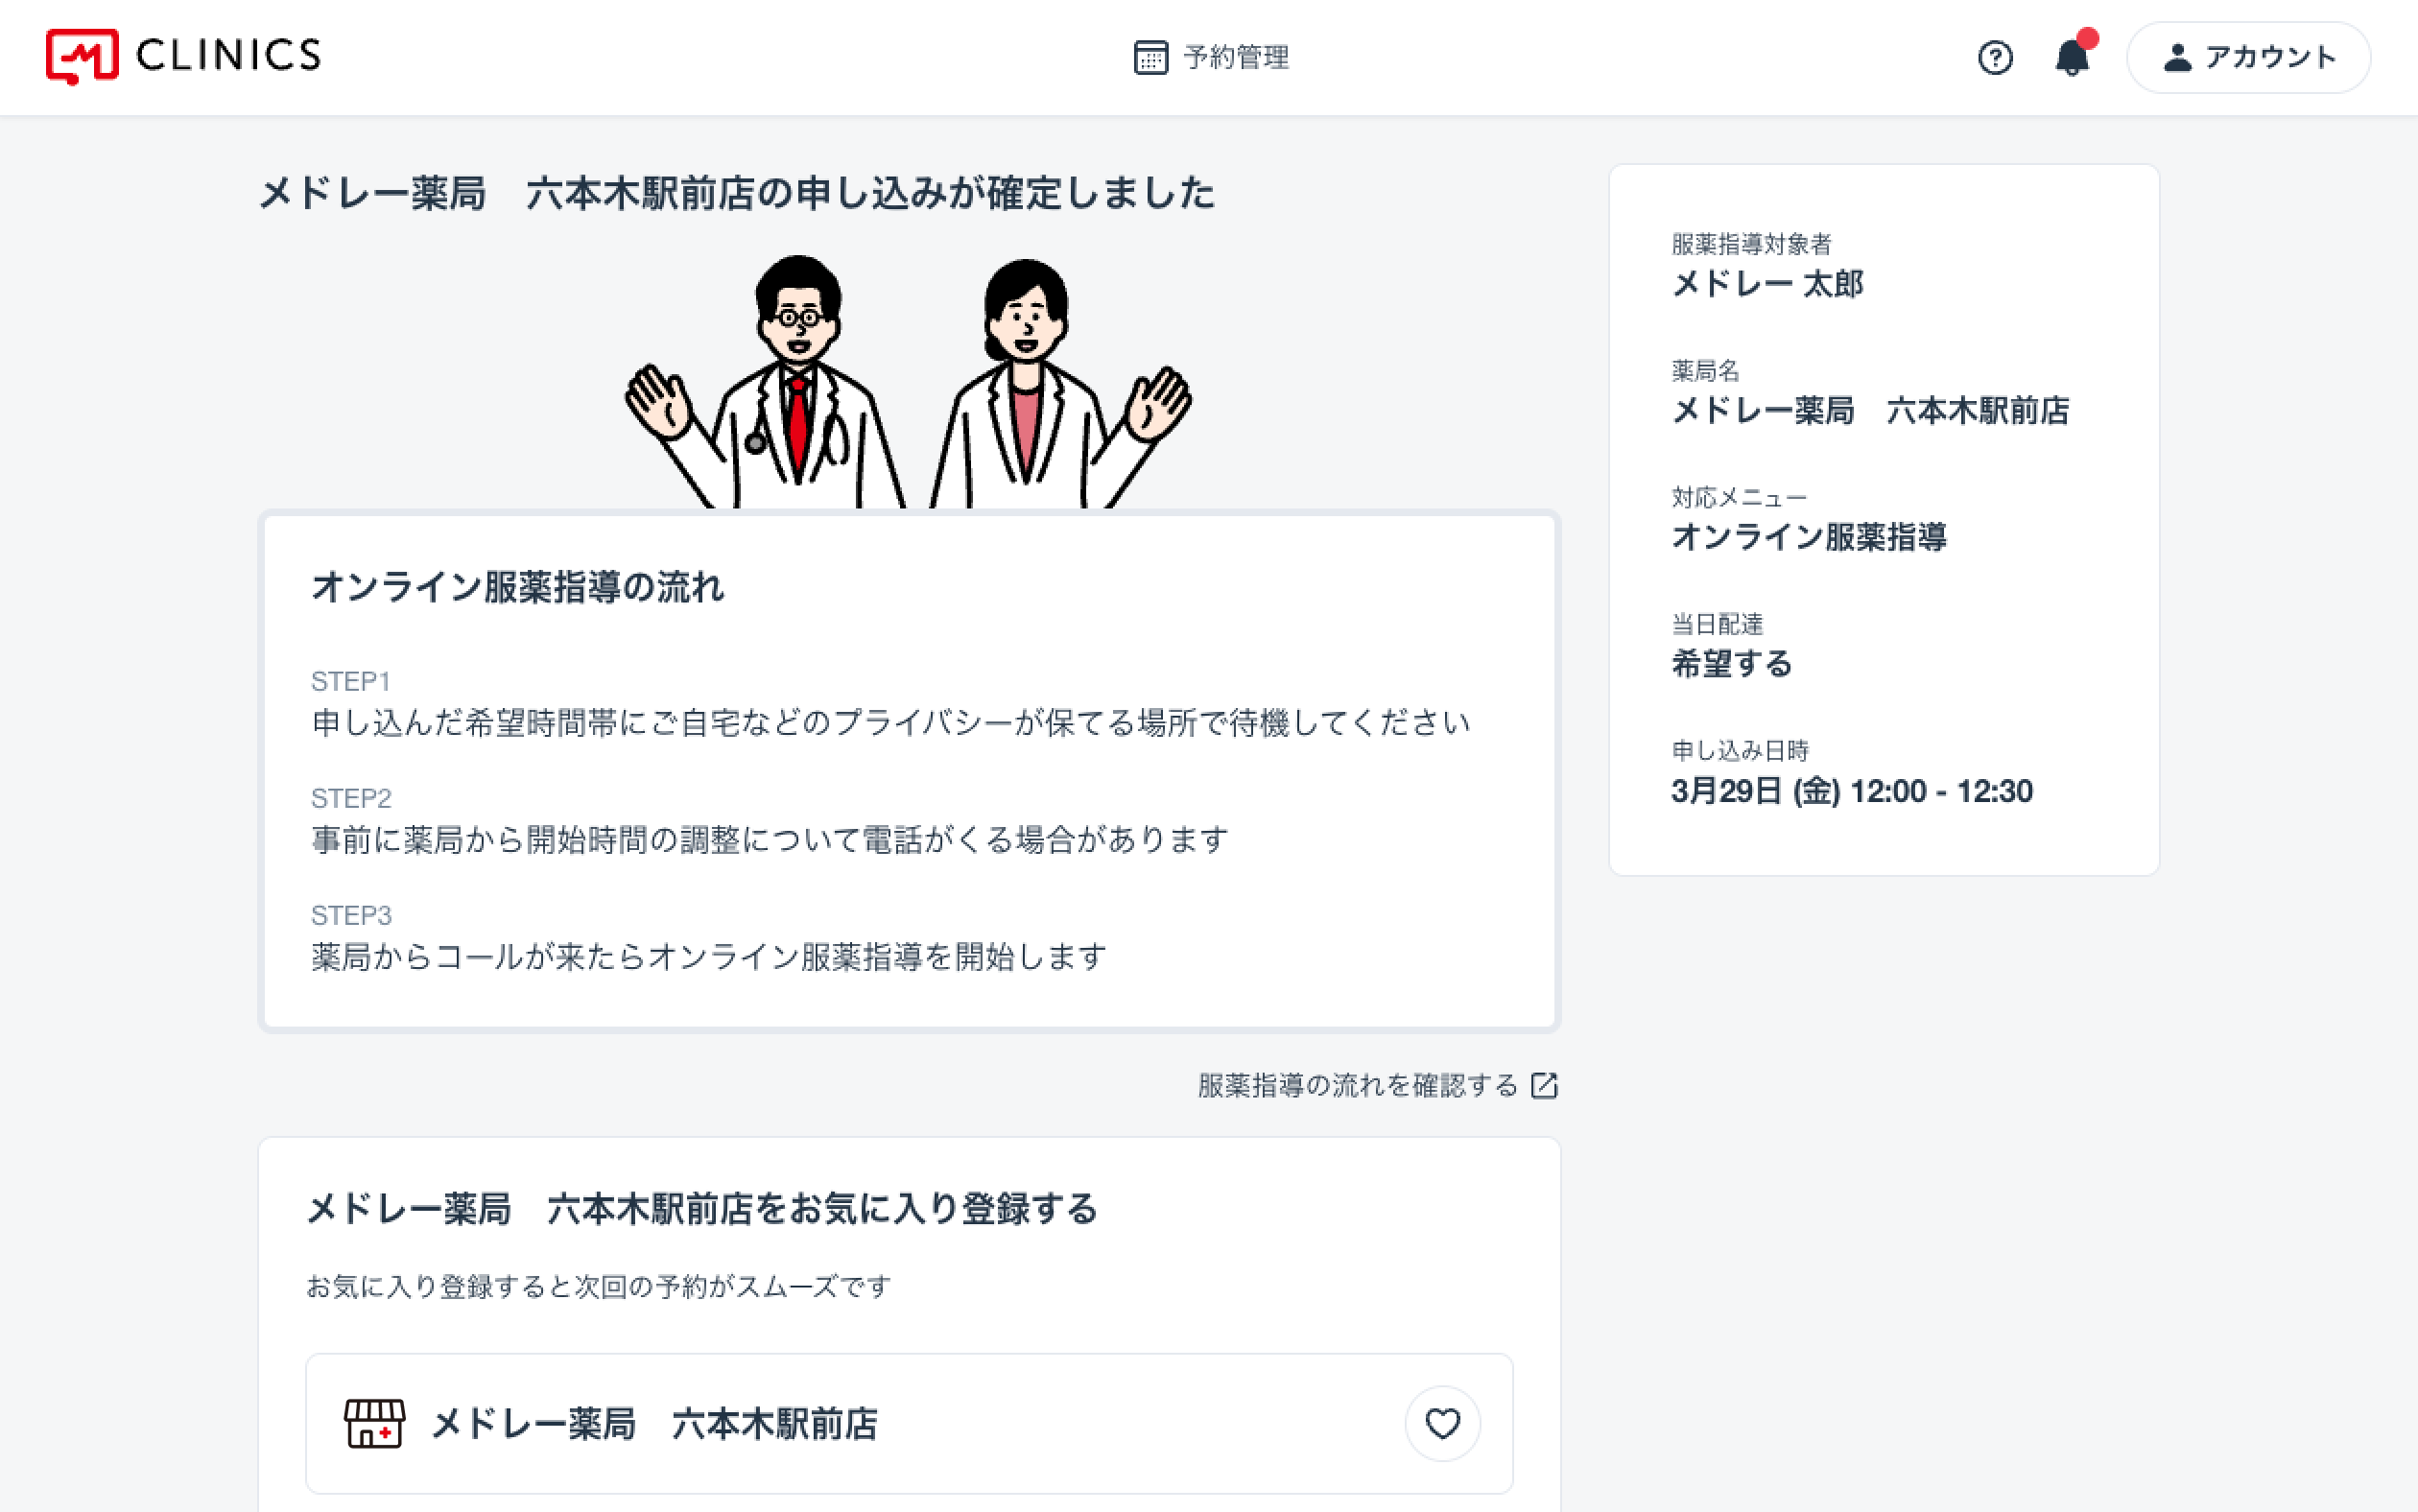Click 申し込み日時 label
Screen dimensions: 2418x1512
[x=1740, y=751]
